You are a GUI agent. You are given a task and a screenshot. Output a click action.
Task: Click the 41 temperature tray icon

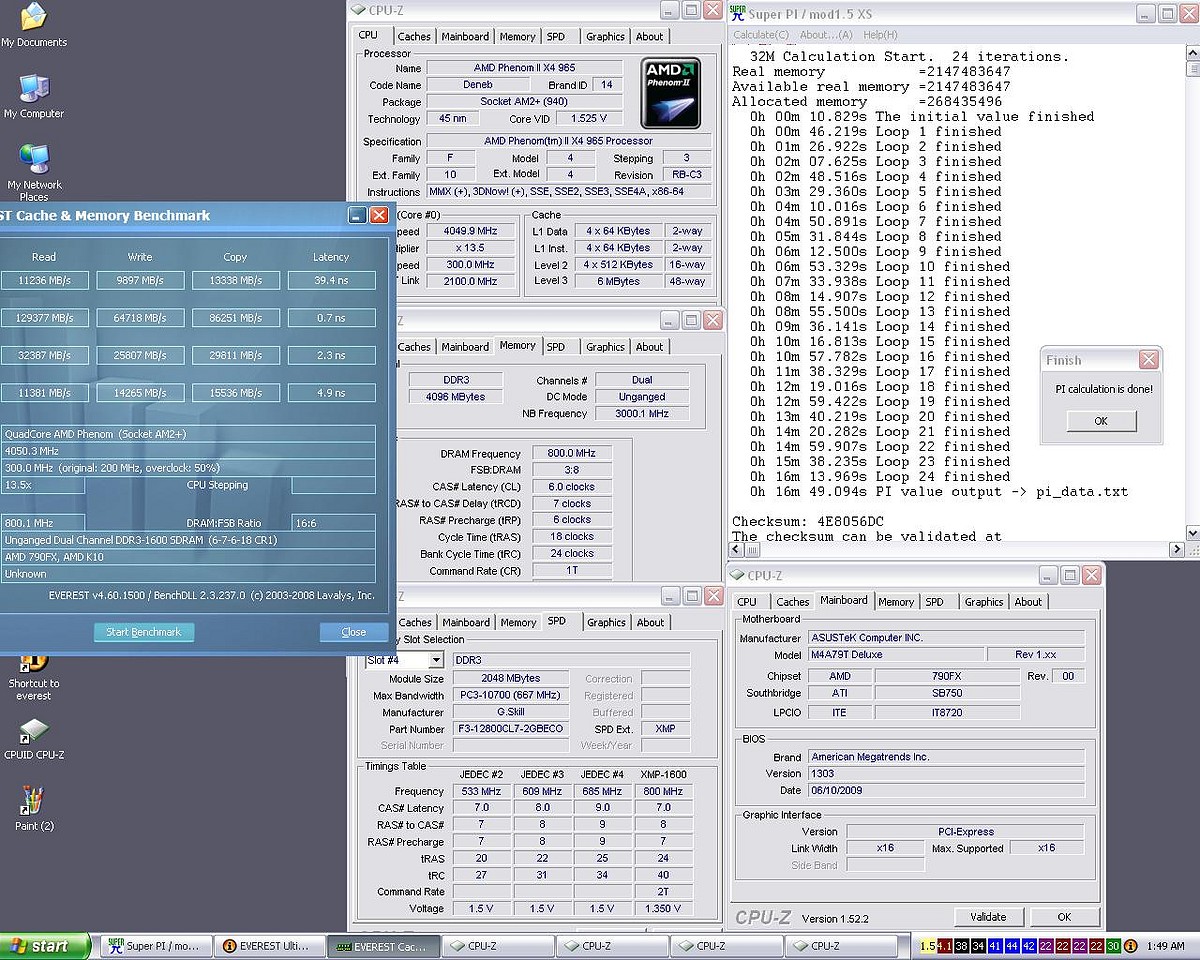click(x=995, y=945)
